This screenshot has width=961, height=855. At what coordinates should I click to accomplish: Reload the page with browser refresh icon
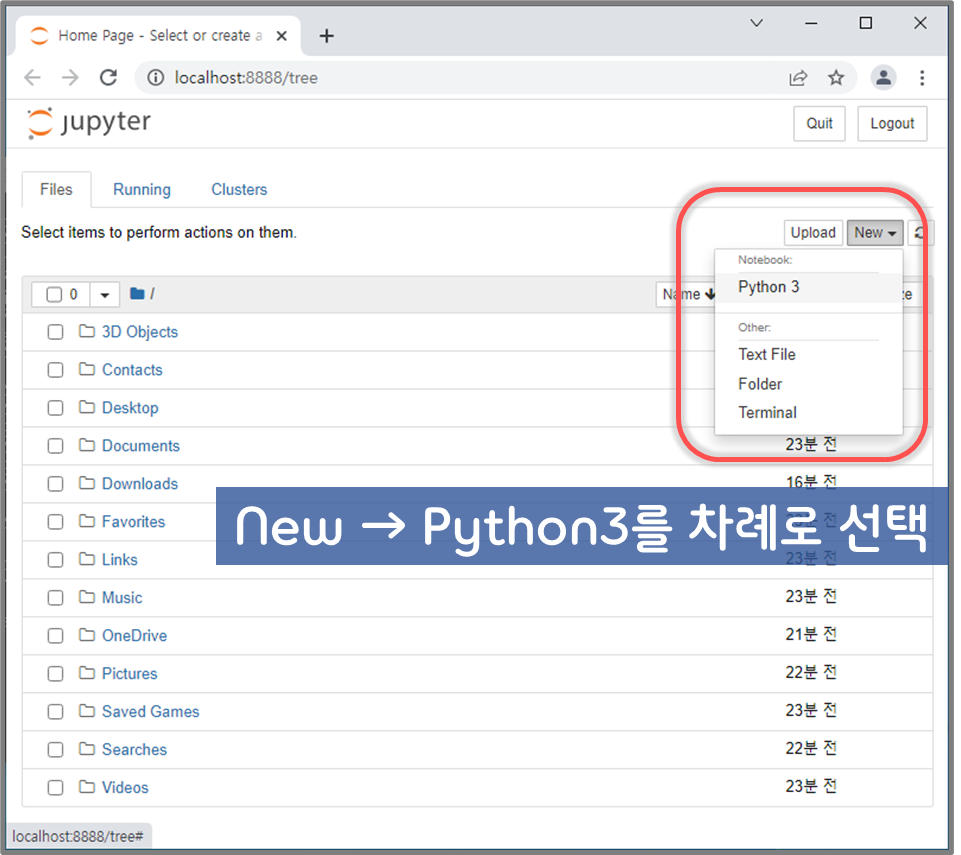tap(108, 78)
